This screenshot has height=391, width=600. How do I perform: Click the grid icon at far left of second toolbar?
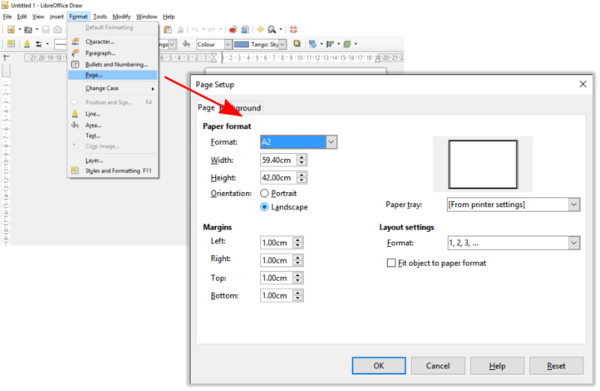point(11,44)
